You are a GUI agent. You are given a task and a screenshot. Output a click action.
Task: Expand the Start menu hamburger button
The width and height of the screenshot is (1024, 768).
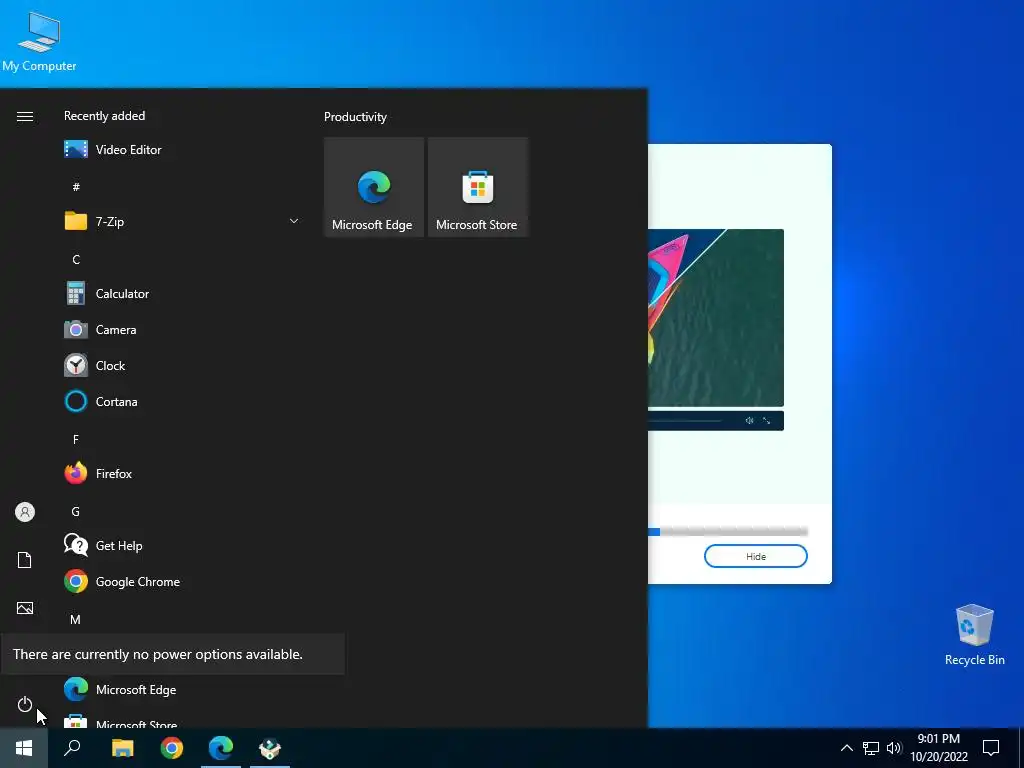tap(25, 116)
